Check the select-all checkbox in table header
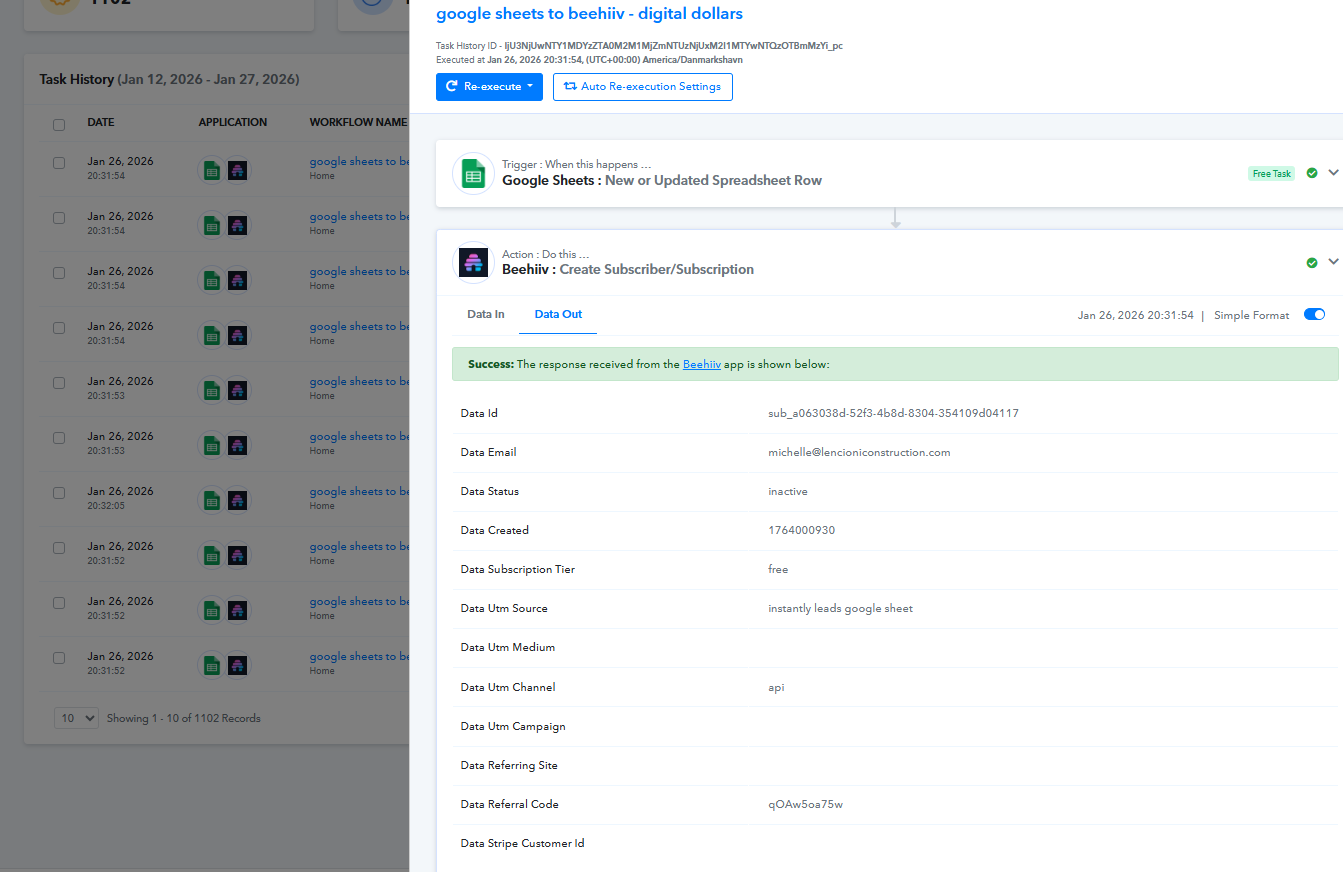The width and height of the screenshot is (1343, 872). pyautogui.click(x=59, y=125)
